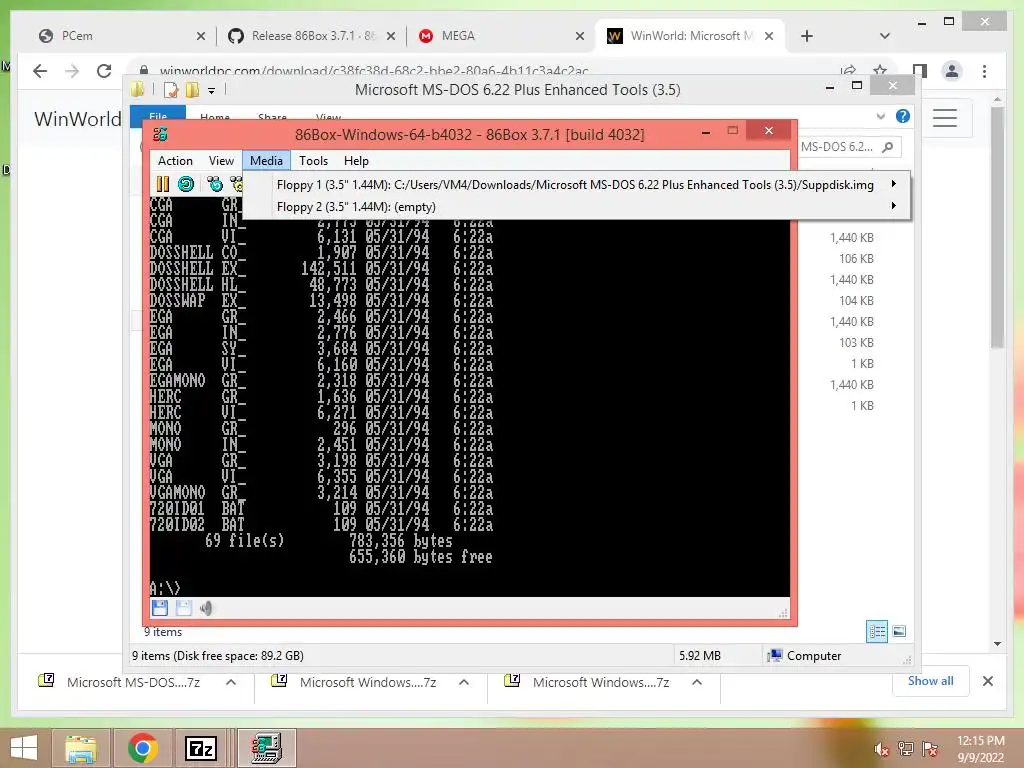
Task: Expand Floppy 2 submenu arrow
Action: pos(893,206)
